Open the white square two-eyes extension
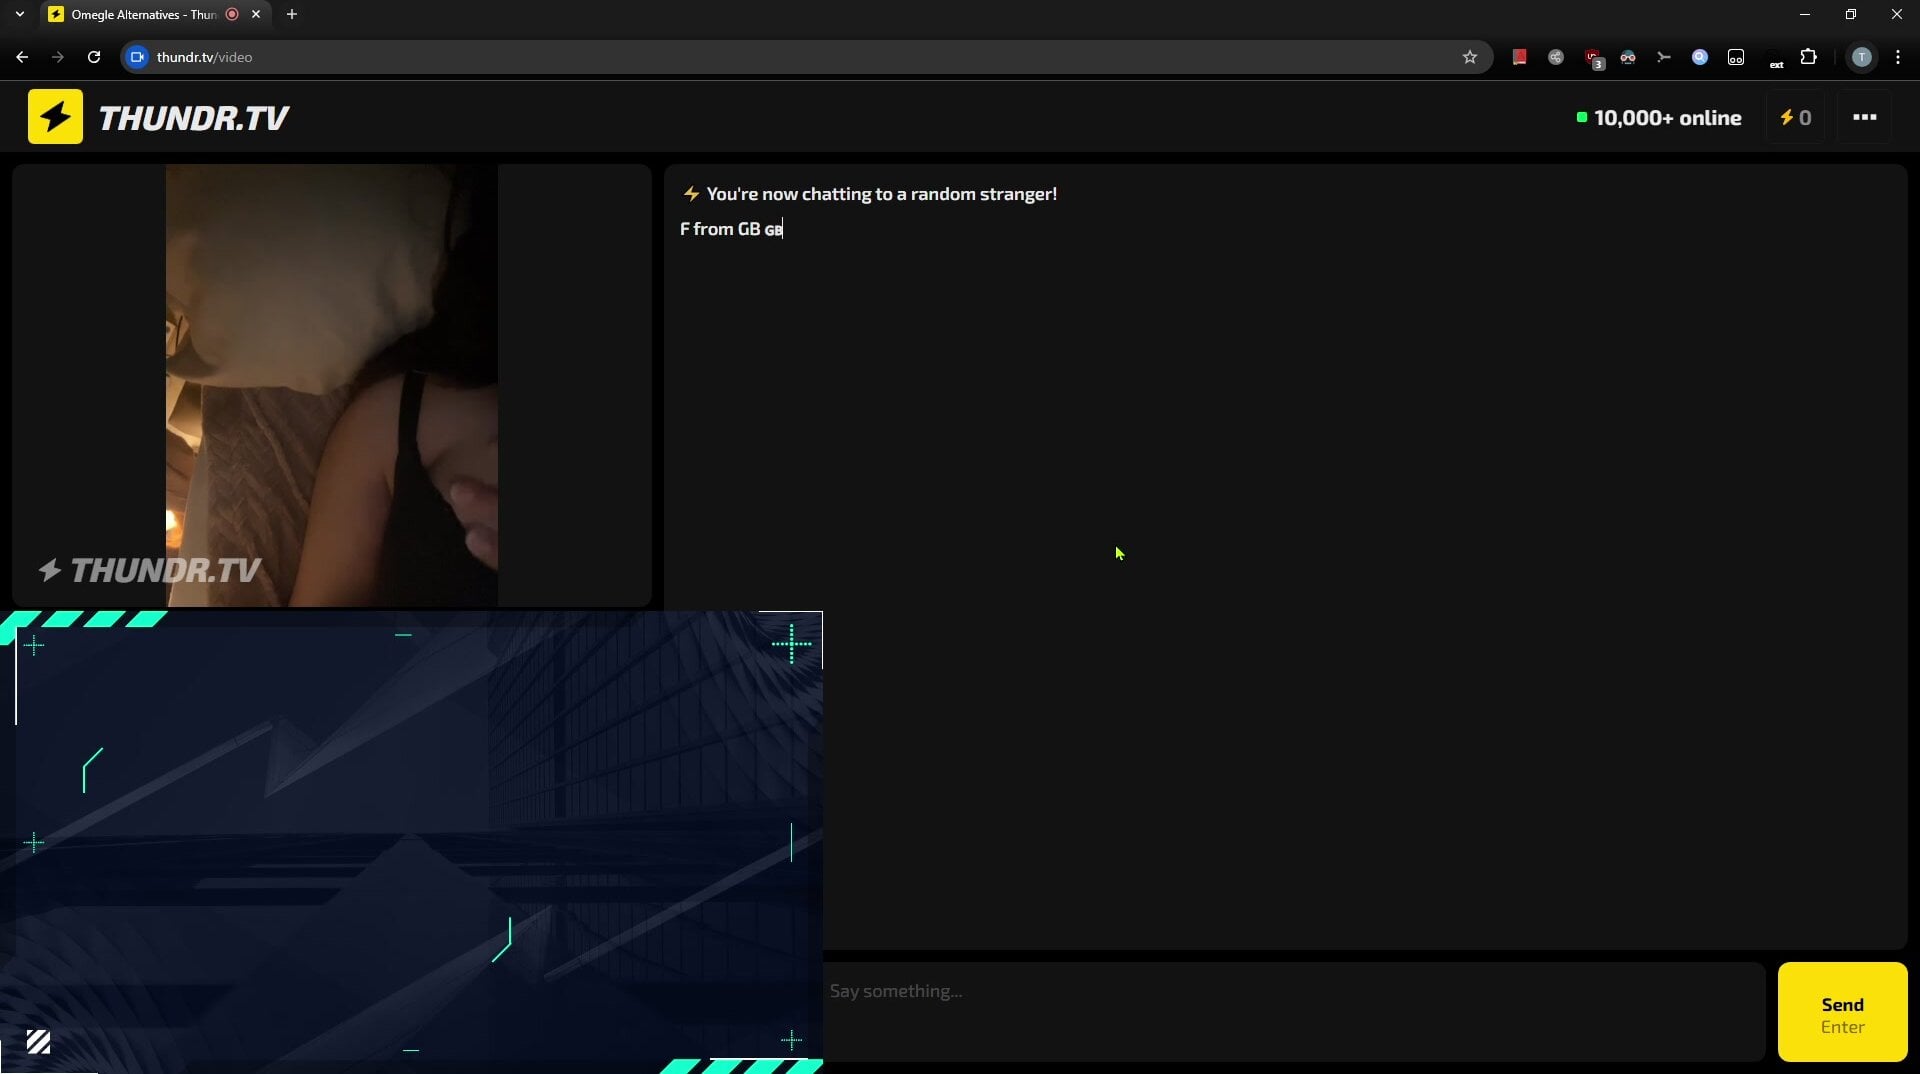The width and height of the screenshot is (1920, 1074). click(1735, 57)
